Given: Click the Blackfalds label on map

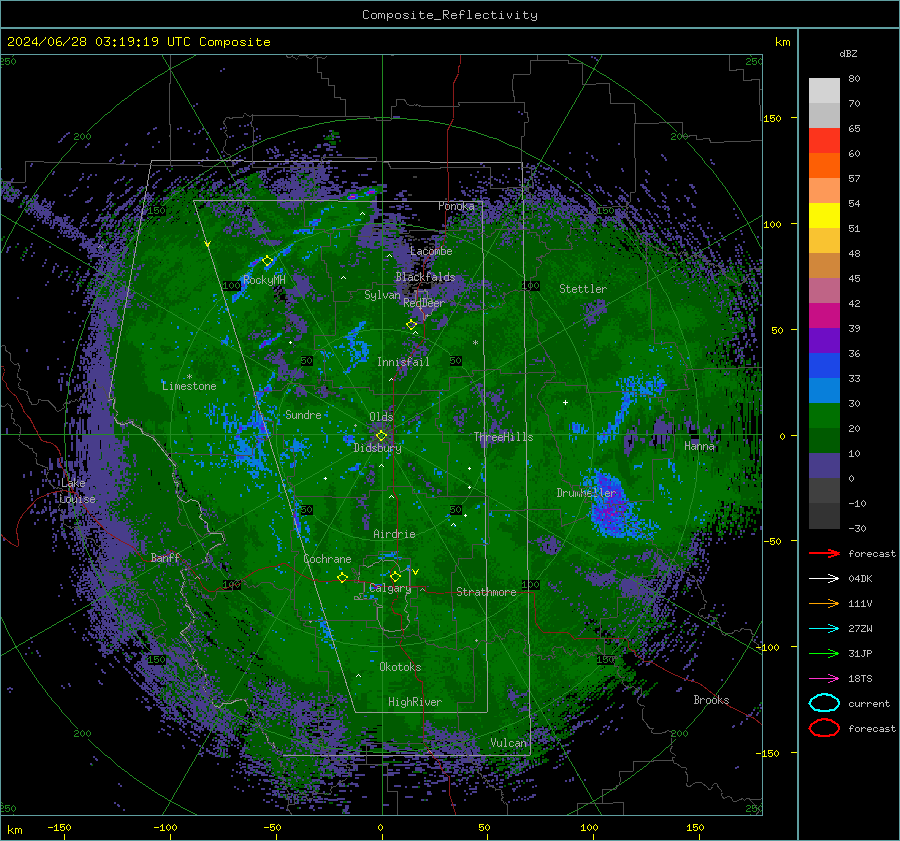Looking at the screenshot, I should point(425,277).
